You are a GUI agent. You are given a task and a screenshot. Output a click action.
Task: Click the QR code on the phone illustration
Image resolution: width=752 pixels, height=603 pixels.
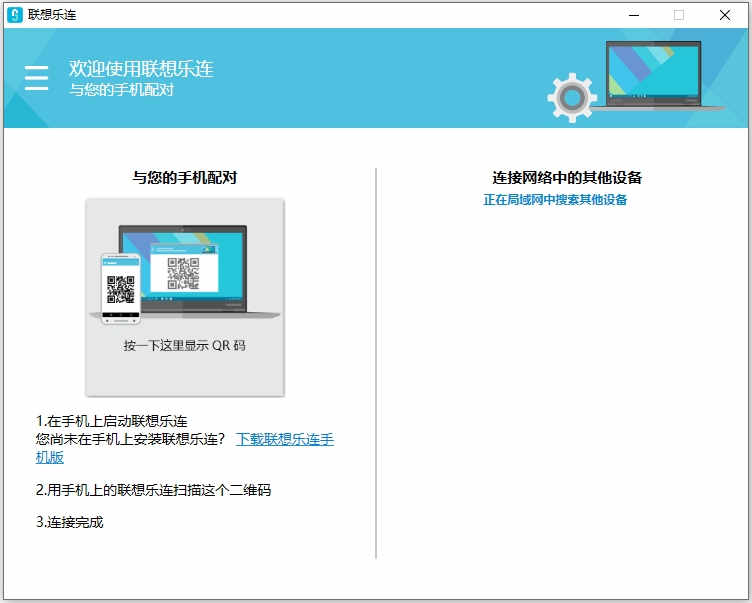click(120, 288)
